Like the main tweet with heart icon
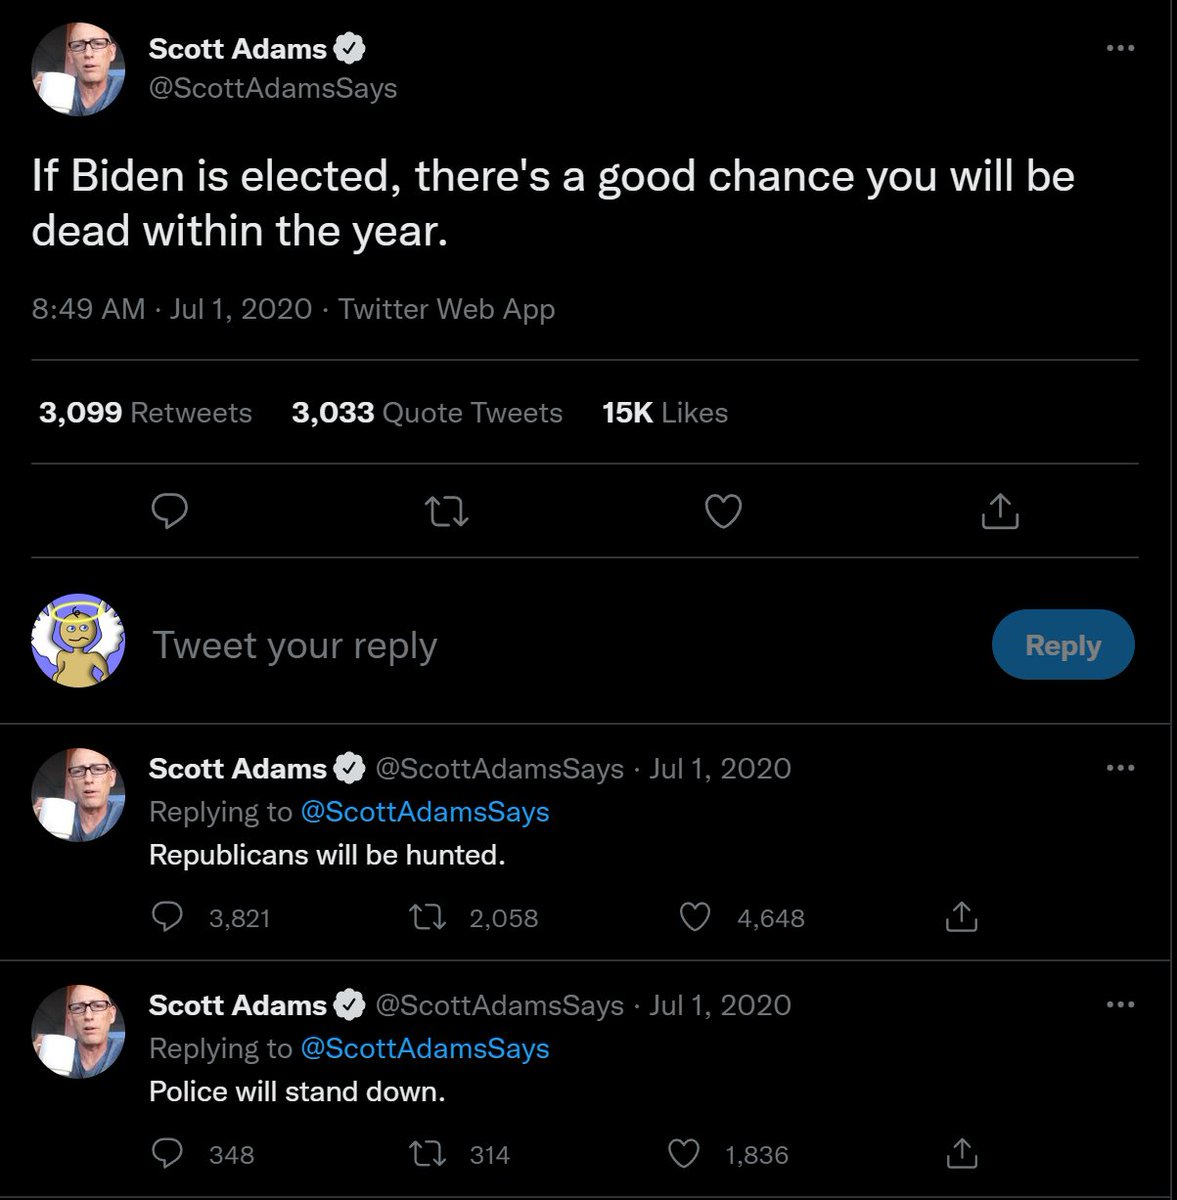 [x=723, y=512]
